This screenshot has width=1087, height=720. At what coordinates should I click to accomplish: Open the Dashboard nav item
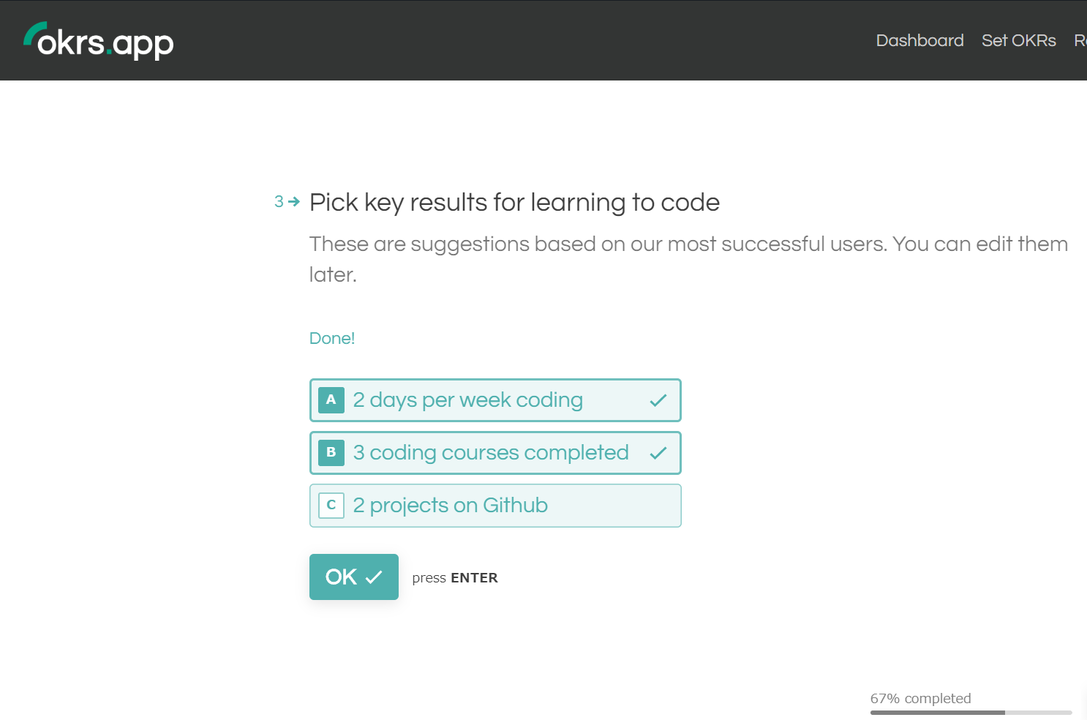pyautogui.click(x=919, y=40)
